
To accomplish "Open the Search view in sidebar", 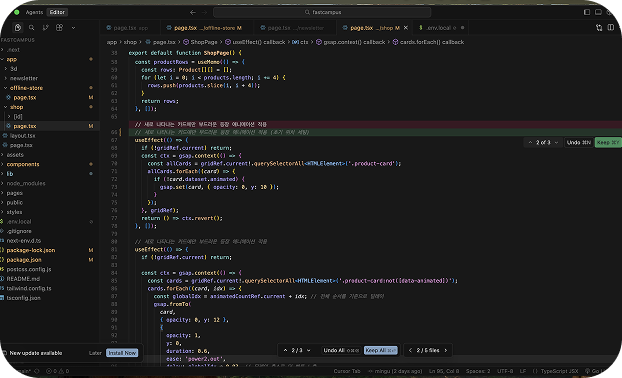I will pyautogui.click(x=31, y=28).
